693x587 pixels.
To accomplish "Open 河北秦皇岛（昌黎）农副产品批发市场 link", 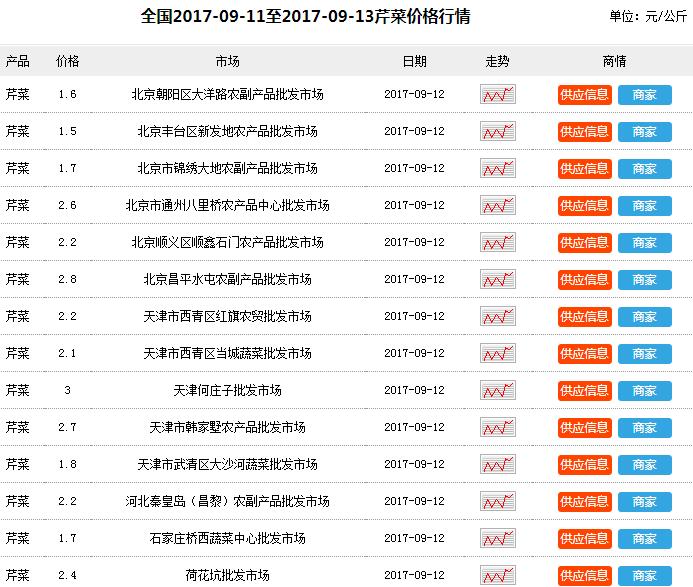I will 227,501.
